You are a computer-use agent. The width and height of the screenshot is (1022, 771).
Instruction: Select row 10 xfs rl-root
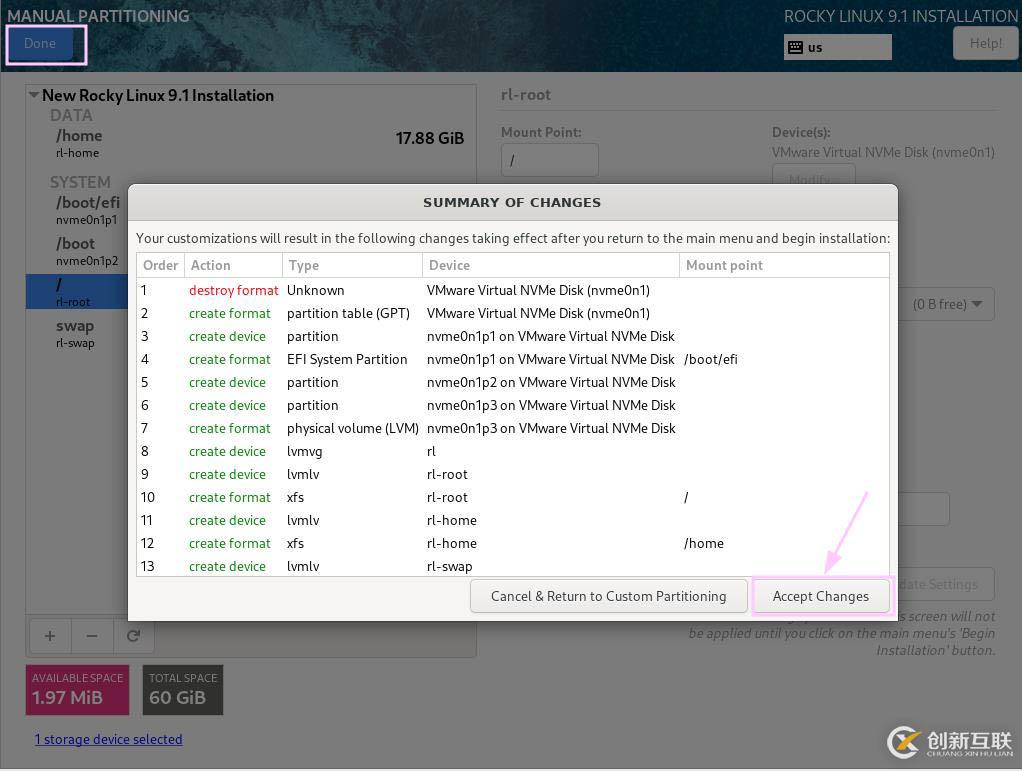click(512, 498)
